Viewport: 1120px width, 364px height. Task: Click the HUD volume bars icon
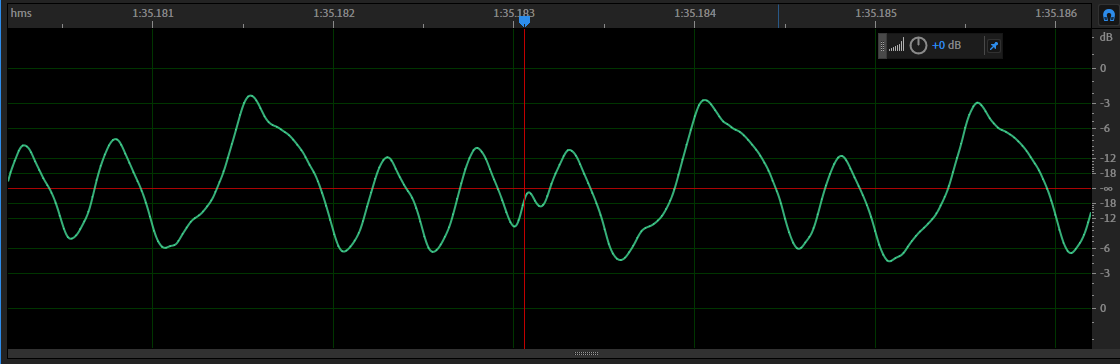896,46
